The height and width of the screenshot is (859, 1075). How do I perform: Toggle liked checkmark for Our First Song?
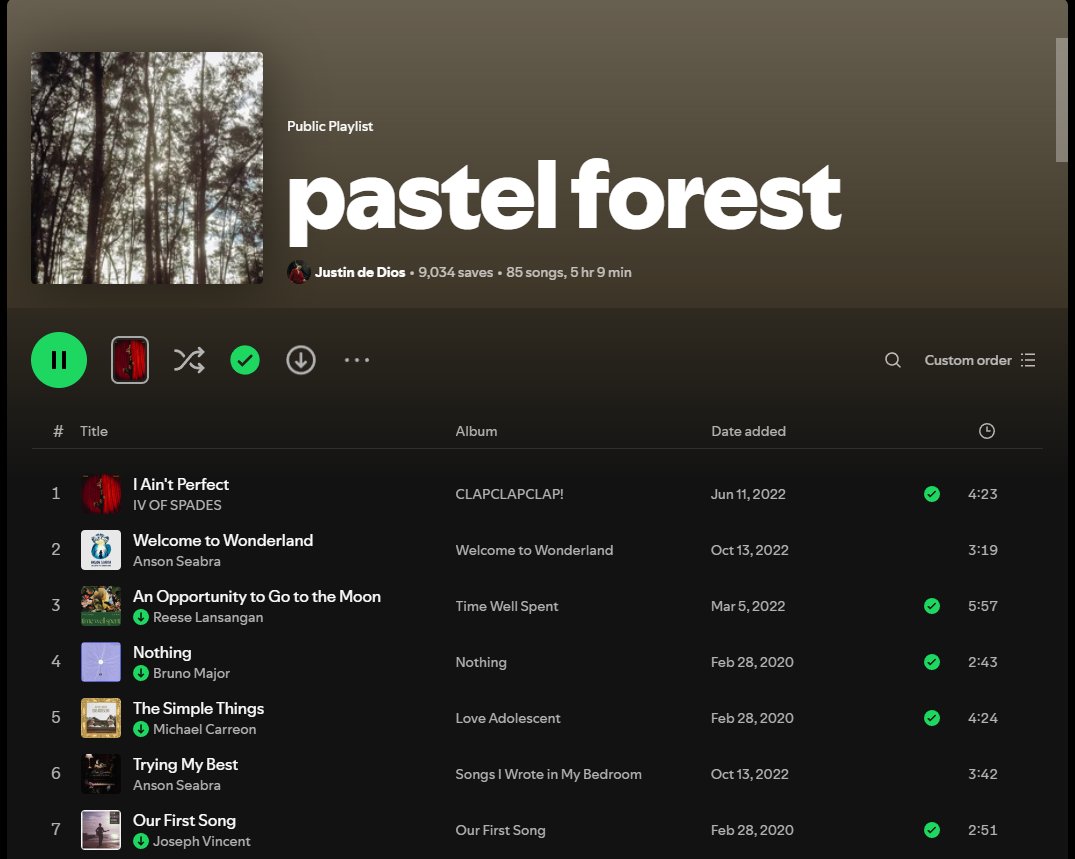932,830
